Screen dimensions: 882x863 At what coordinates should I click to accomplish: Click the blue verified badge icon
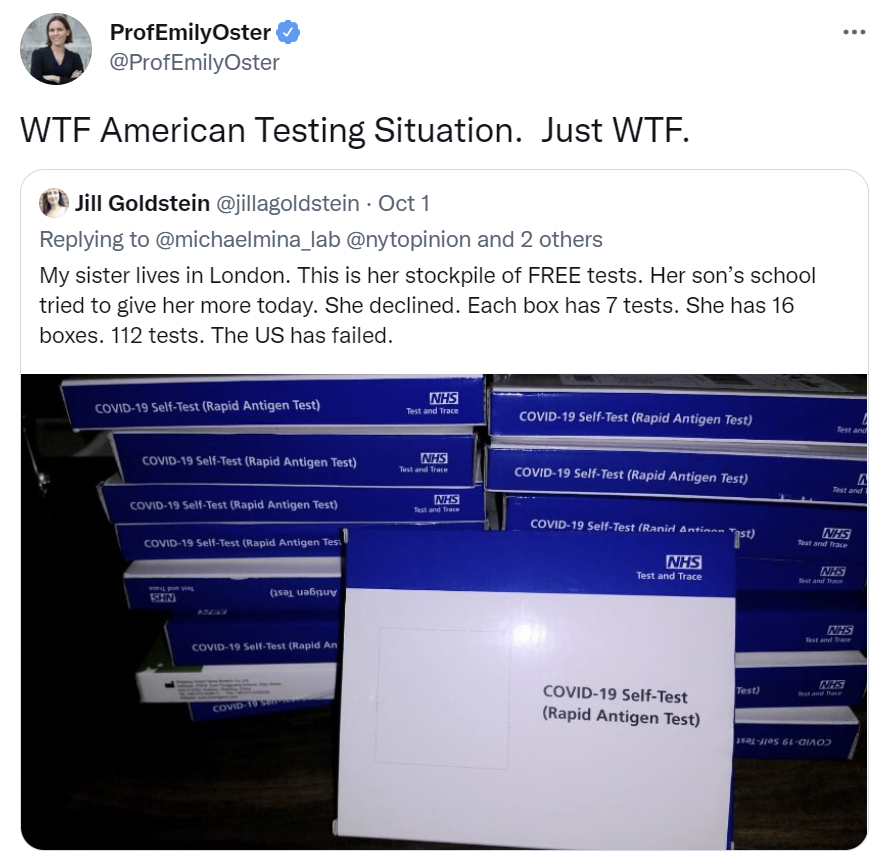point(287,33)
